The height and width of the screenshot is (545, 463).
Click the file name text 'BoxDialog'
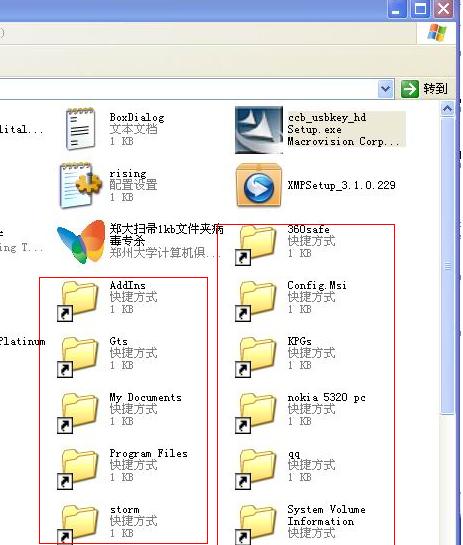pyautogui.click(x=137, y=117)
